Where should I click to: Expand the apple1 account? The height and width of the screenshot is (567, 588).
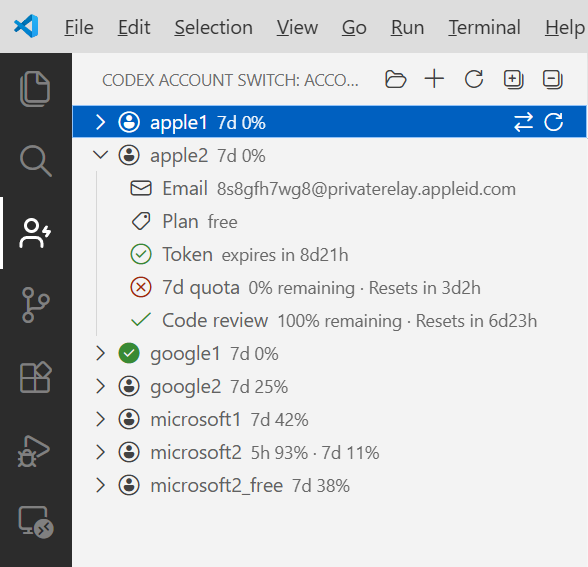(x=100, y=122)
